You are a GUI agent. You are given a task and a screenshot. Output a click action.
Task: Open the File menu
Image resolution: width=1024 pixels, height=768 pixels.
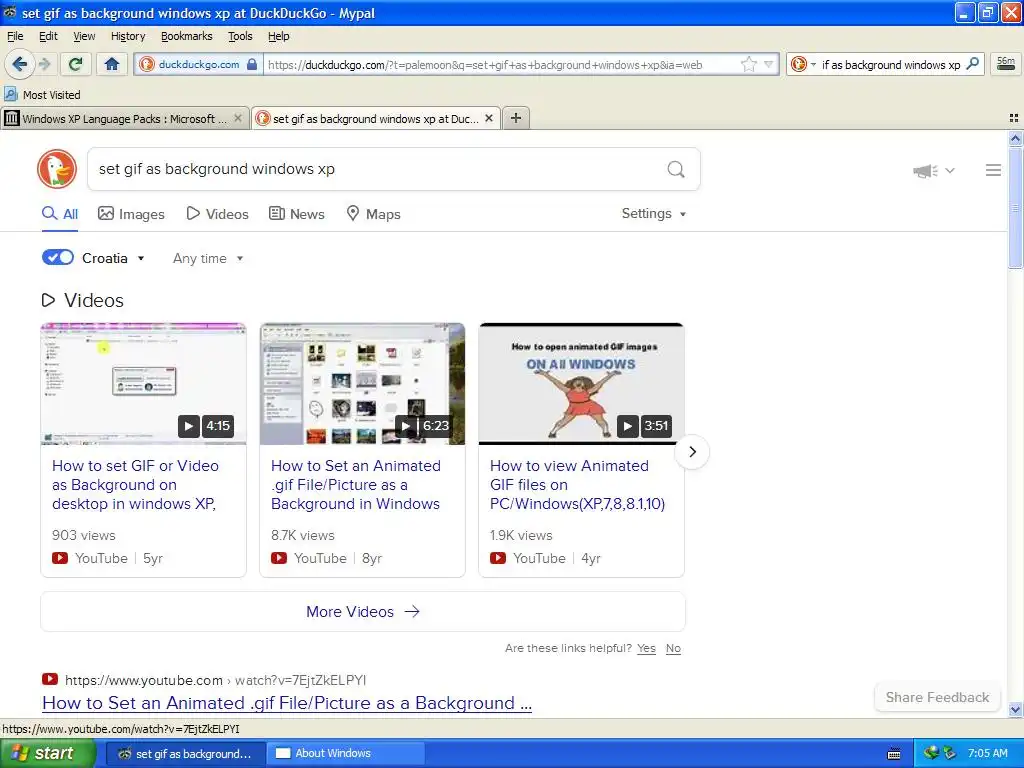tap(15, 36)
